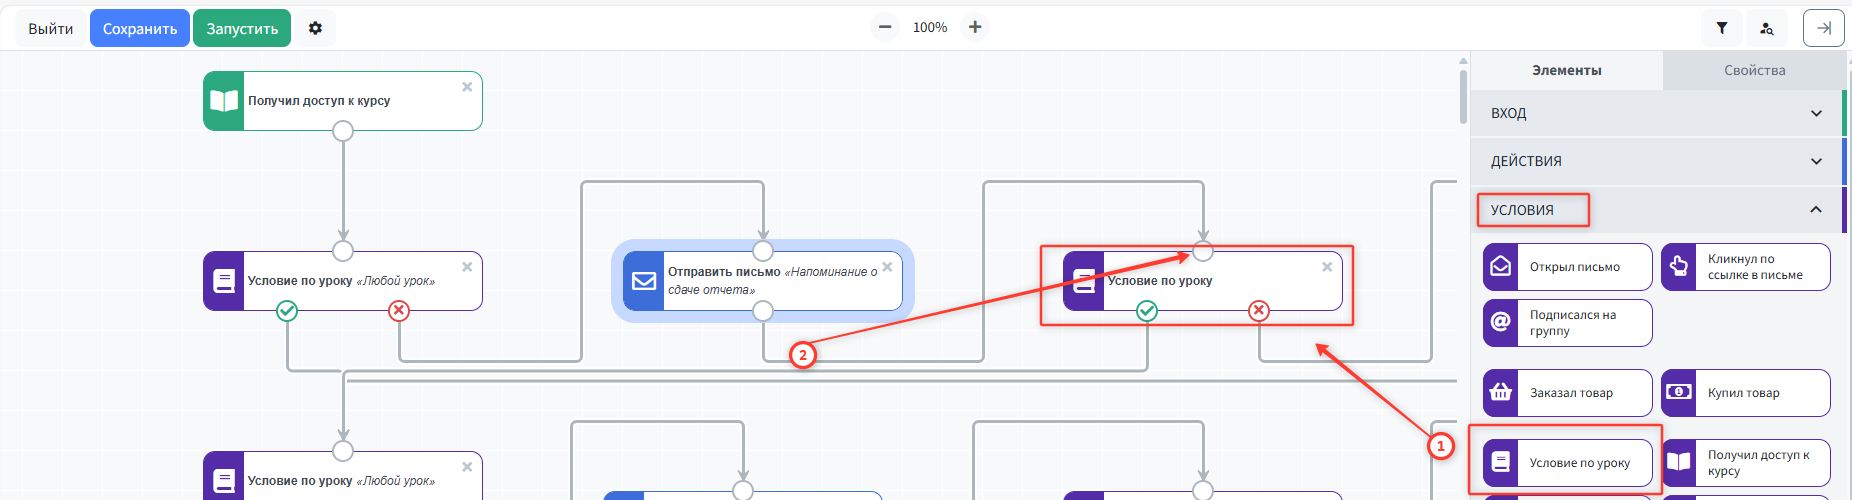Viewport: 1852px width, 500px height.
Task: Collapse the УСЛОВИЯ section
Action: pyautogui.click(x=1816, y=210)
